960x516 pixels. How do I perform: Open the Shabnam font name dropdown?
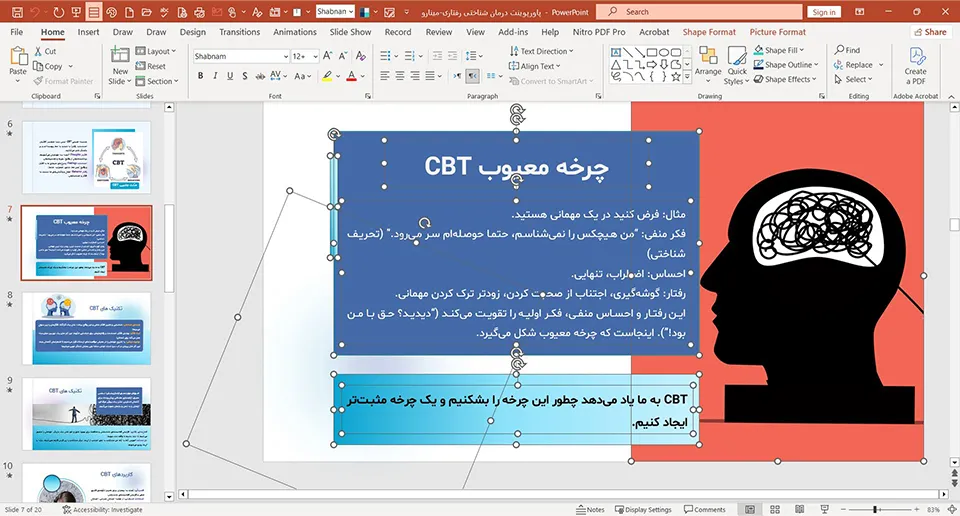click(x=285, y=56)
